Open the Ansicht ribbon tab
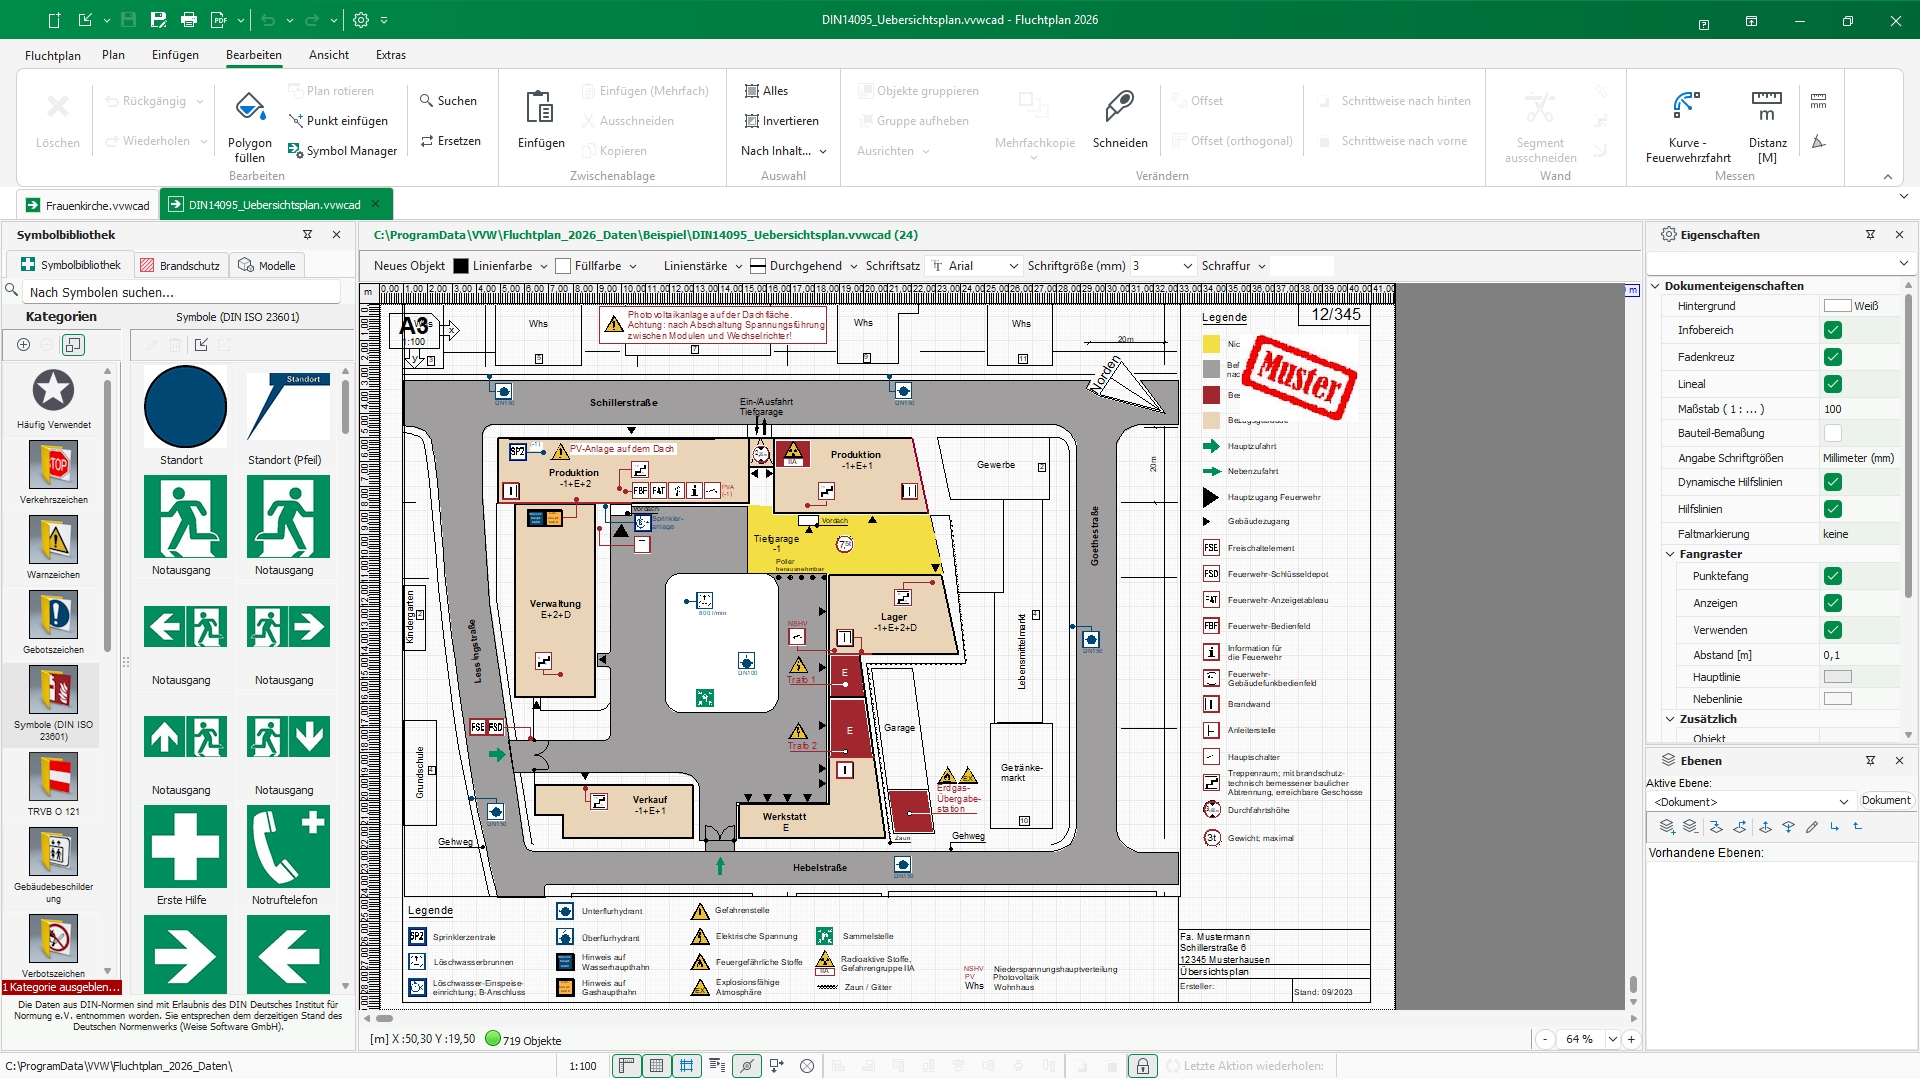The image size is (1920, 1080). (x=328, y=55)
